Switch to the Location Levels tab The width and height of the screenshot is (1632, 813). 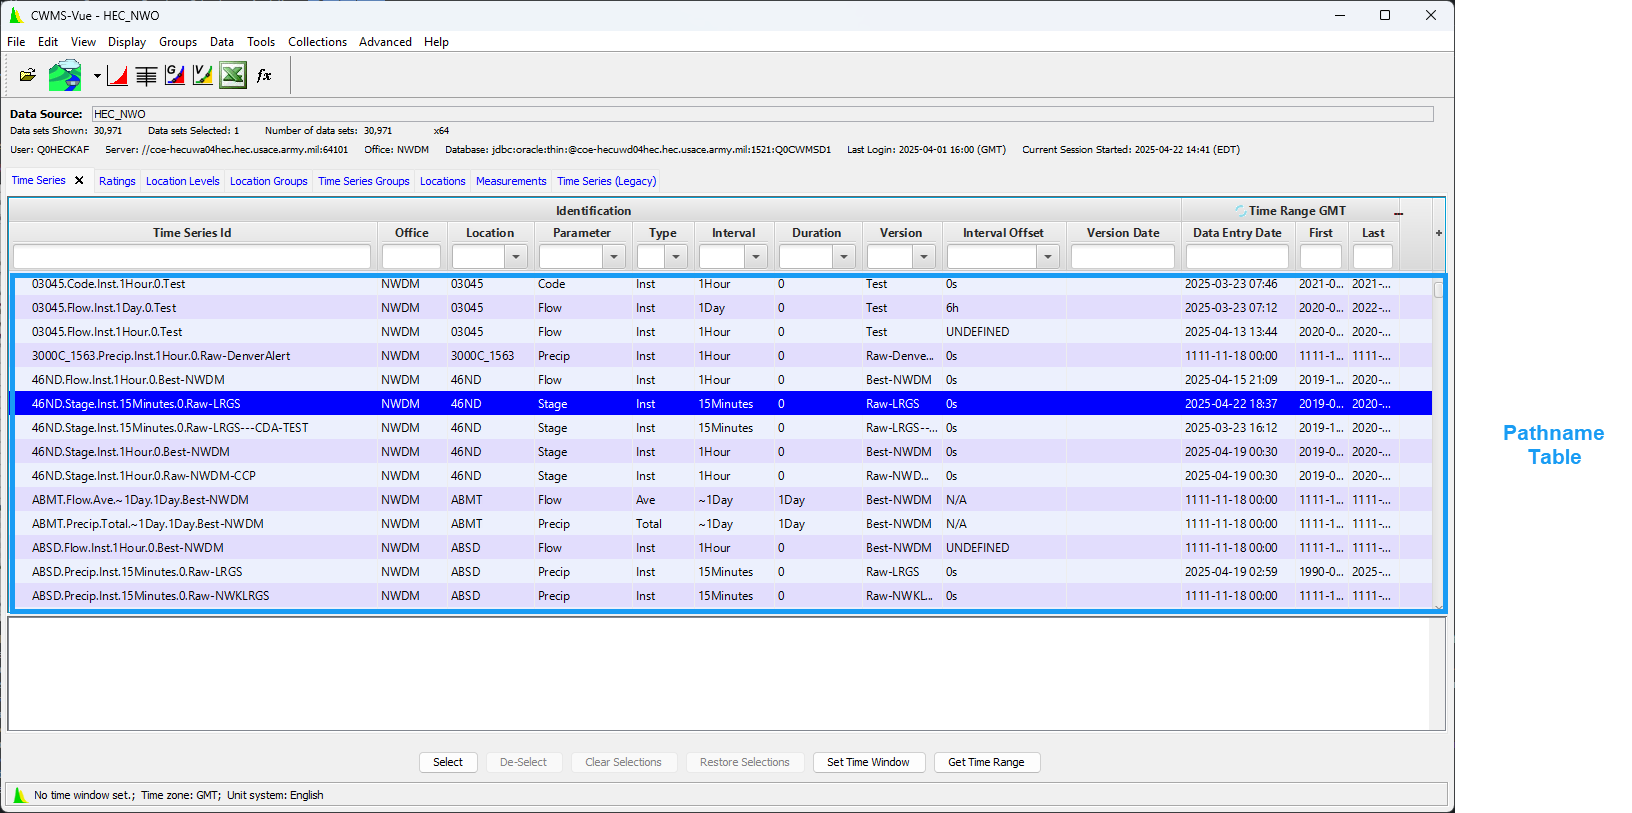(182, 181)
